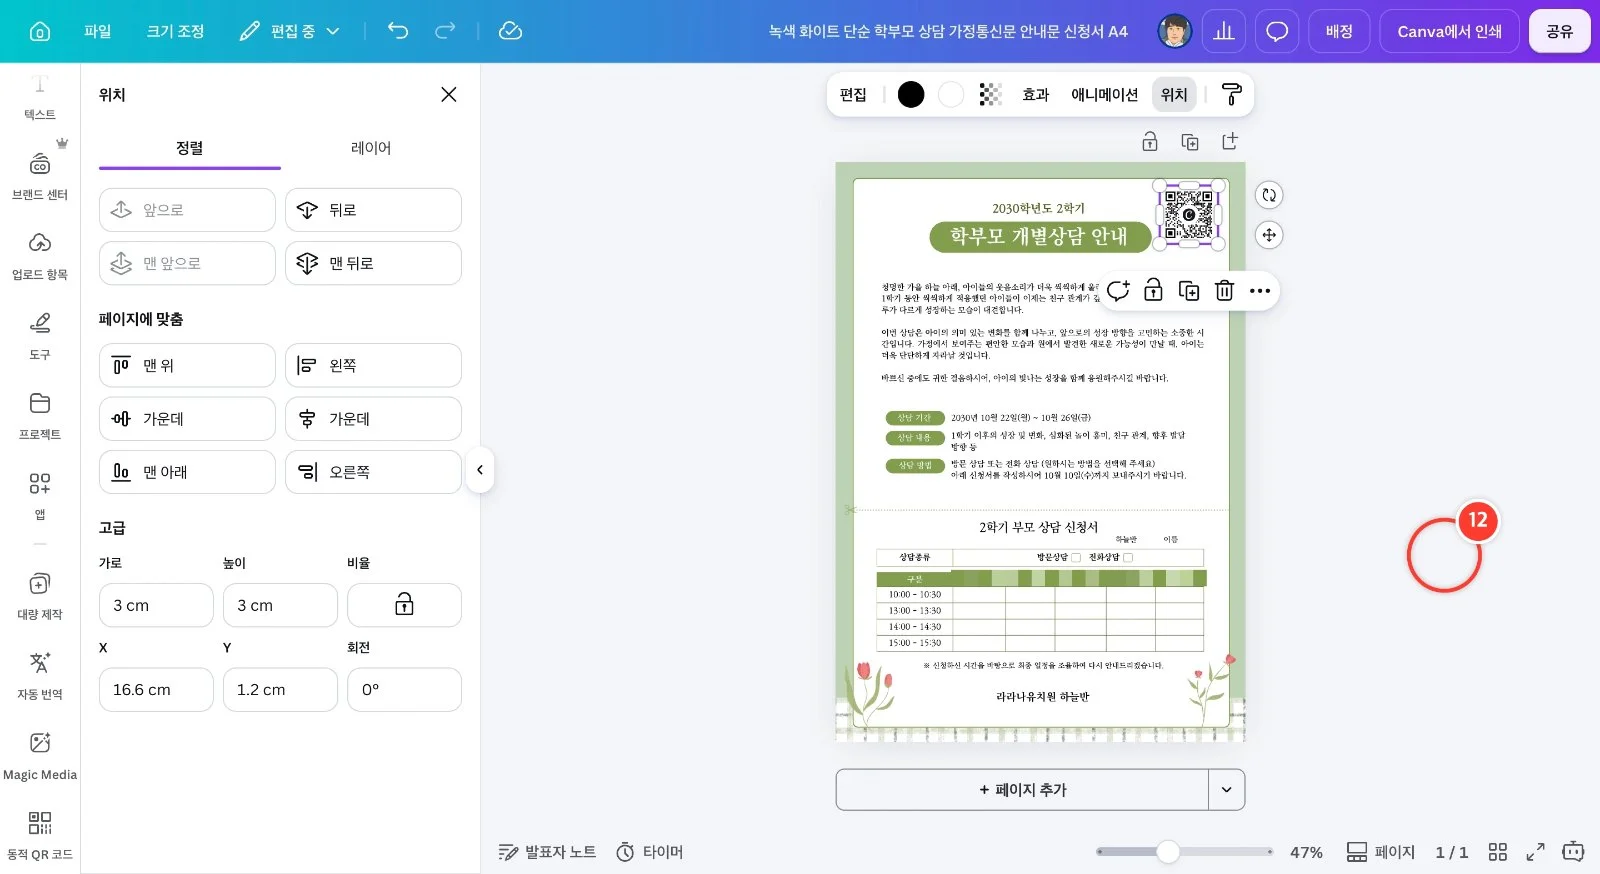Click 맨 뒤로 button
The width and height of the screenshot is (1600, 874).
coord(373,263)
